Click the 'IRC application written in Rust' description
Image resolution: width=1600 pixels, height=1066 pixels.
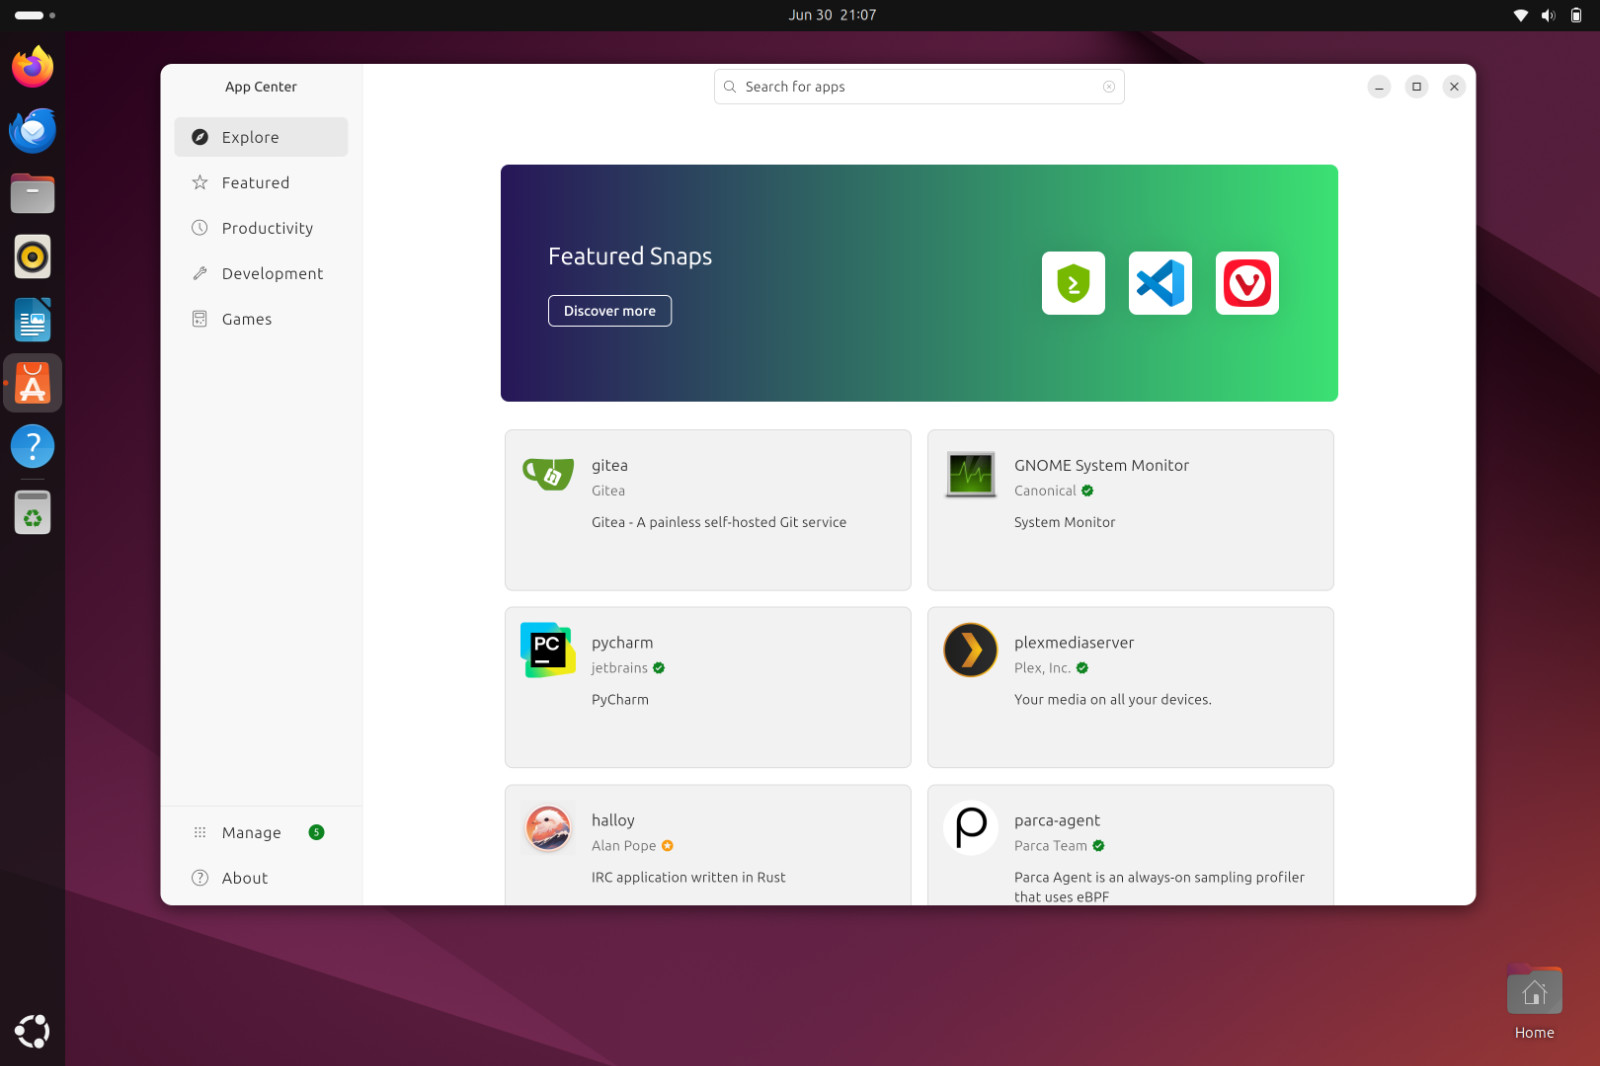(688, 877)
